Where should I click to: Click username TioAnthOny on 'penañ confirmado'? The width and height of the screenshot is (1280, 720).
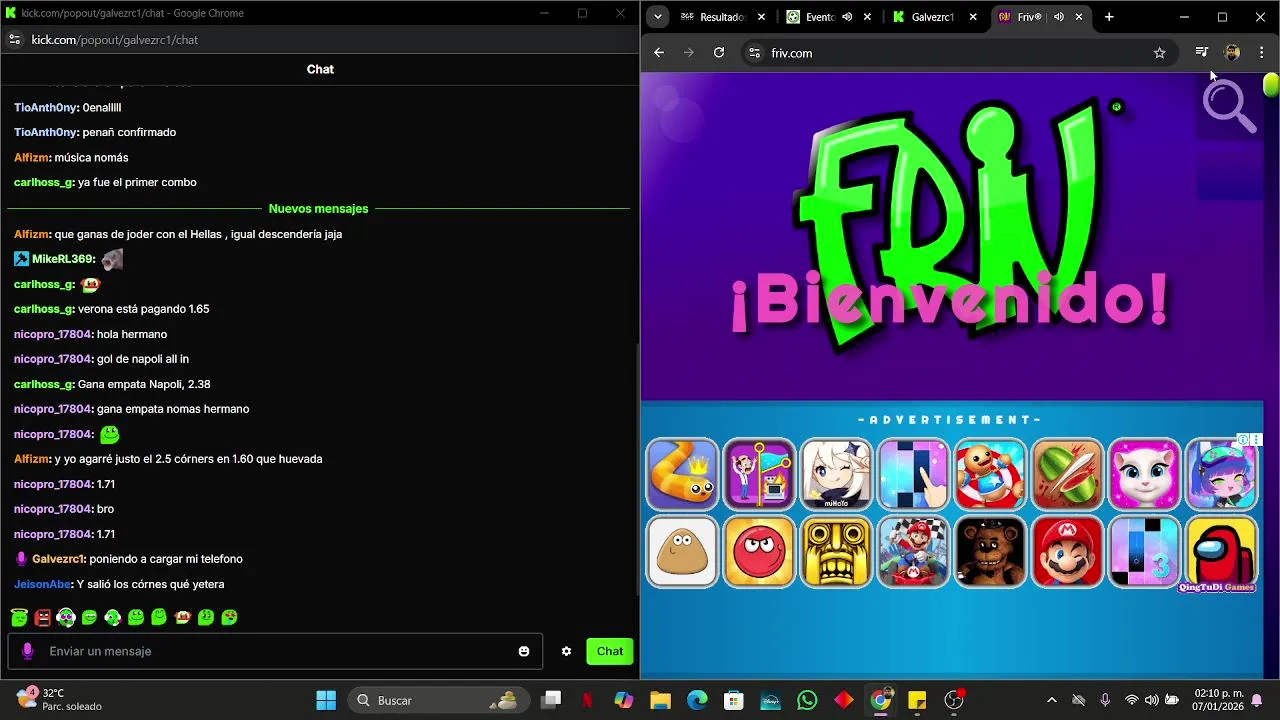click(x=45, y=132)
